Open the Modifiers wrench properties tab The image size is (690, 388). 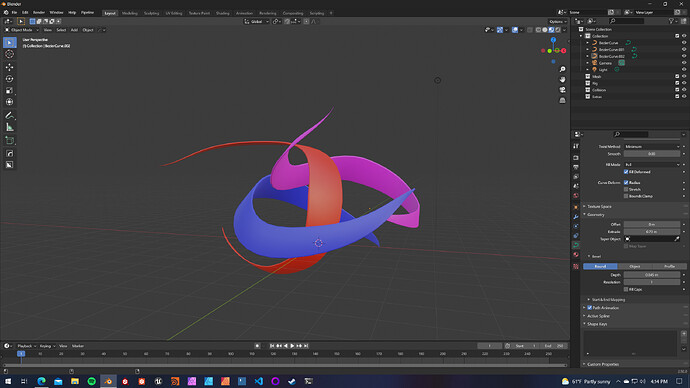click(576, 217)
